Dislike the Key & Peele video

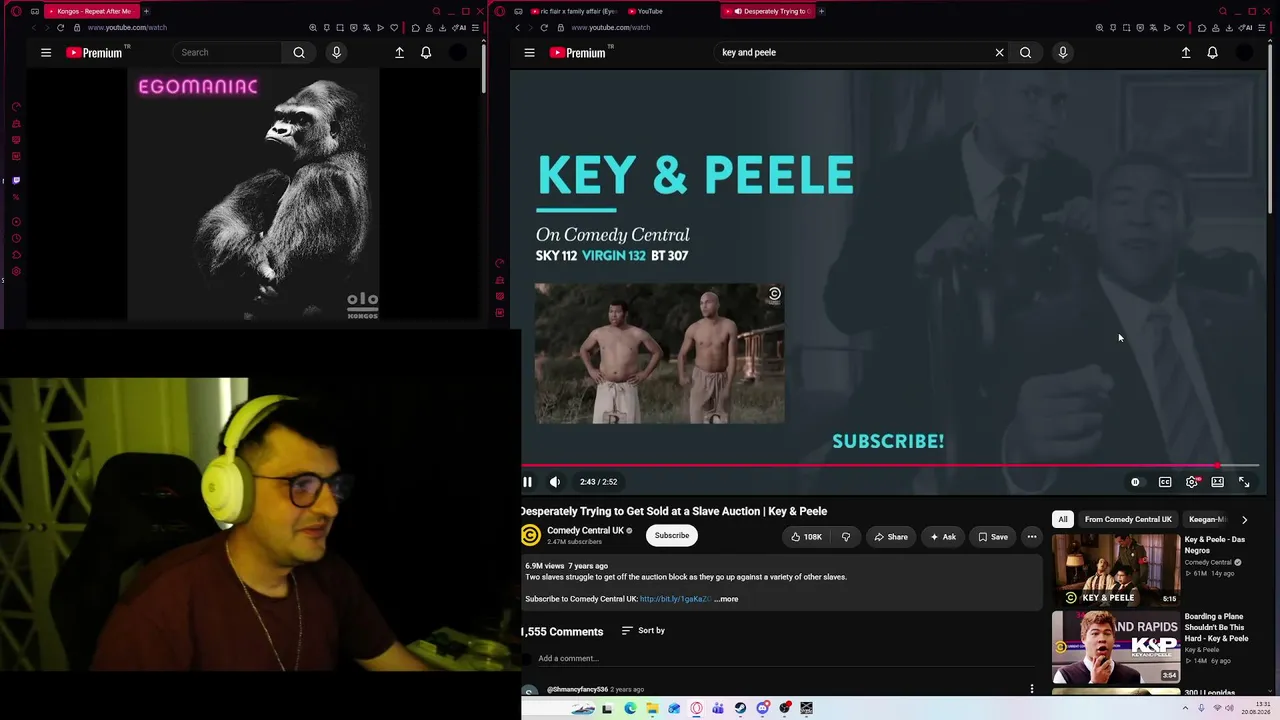tap(846, 537)
